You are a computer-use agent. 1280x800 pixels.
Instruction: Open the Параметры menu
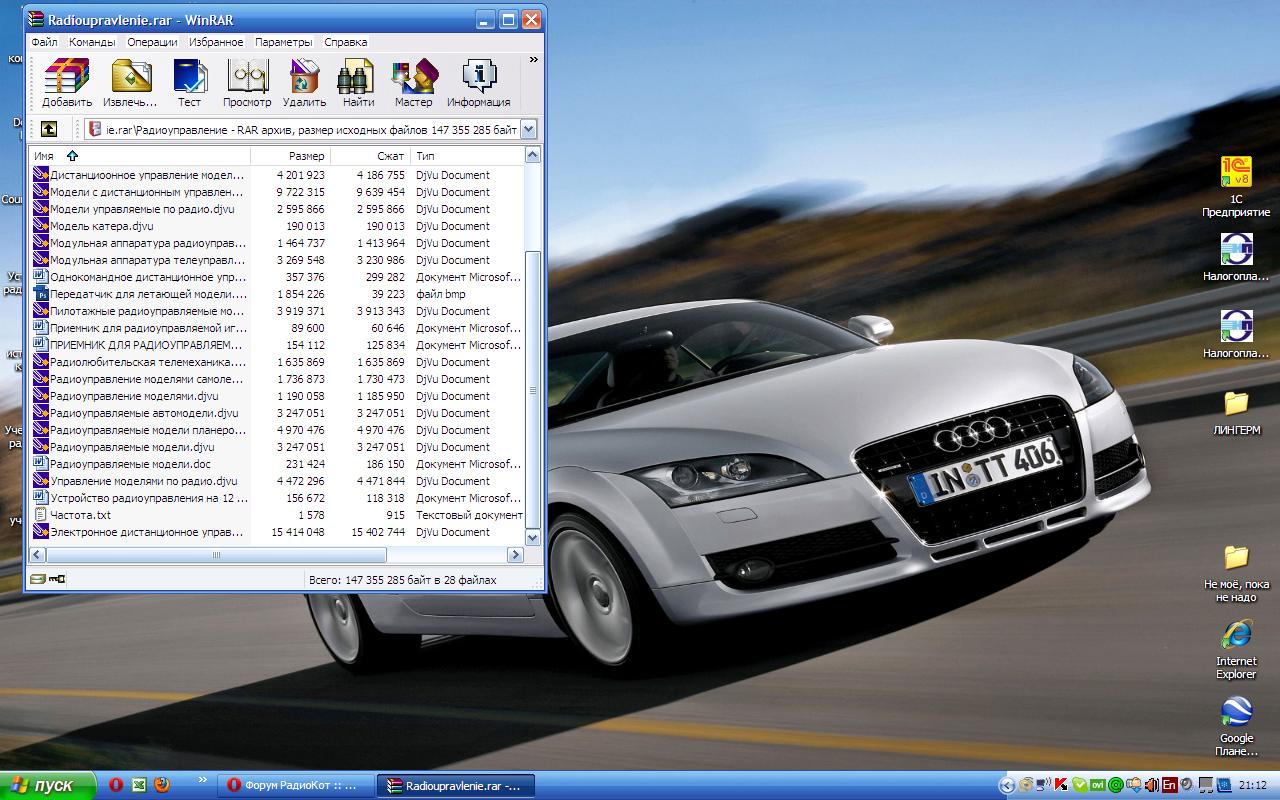click(x=283, y=42)
